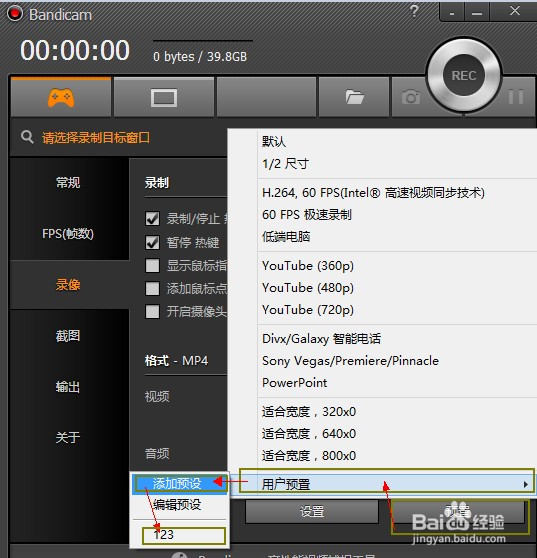
Task: Click the 预置 button
Action: click(x=458, y=512)
